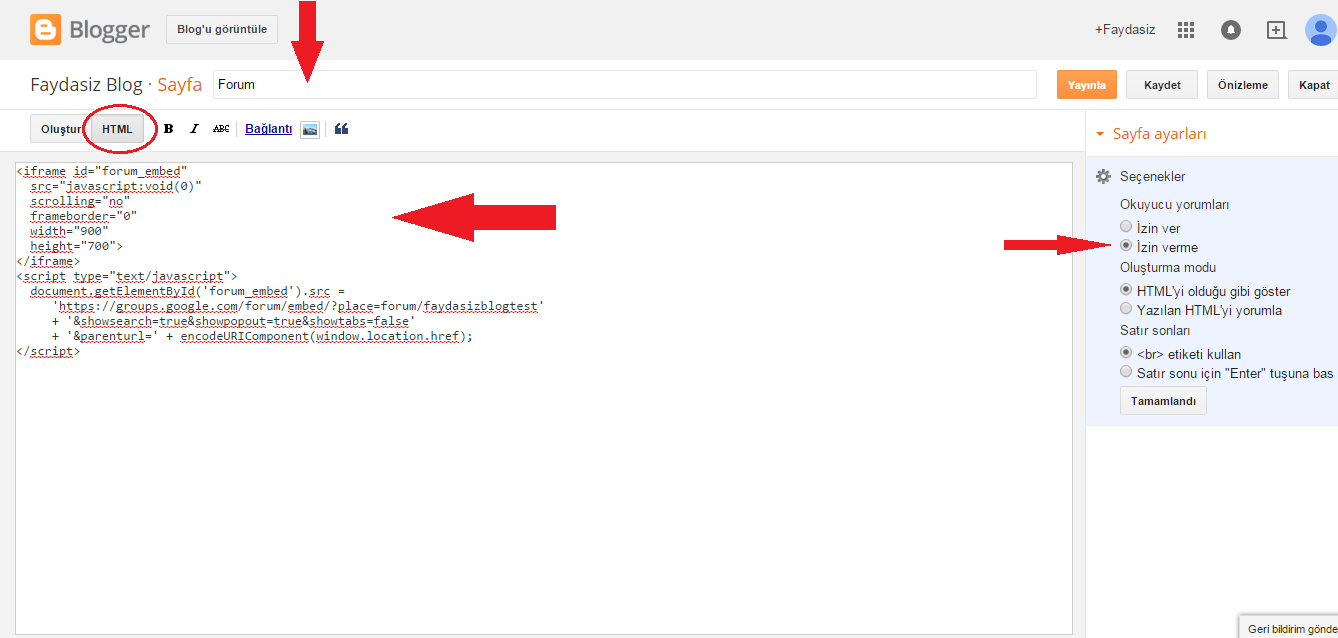Screen dimensions: 1338x638
Task: Click the Faydasiz Blog title text
Action: coord(87,85)
